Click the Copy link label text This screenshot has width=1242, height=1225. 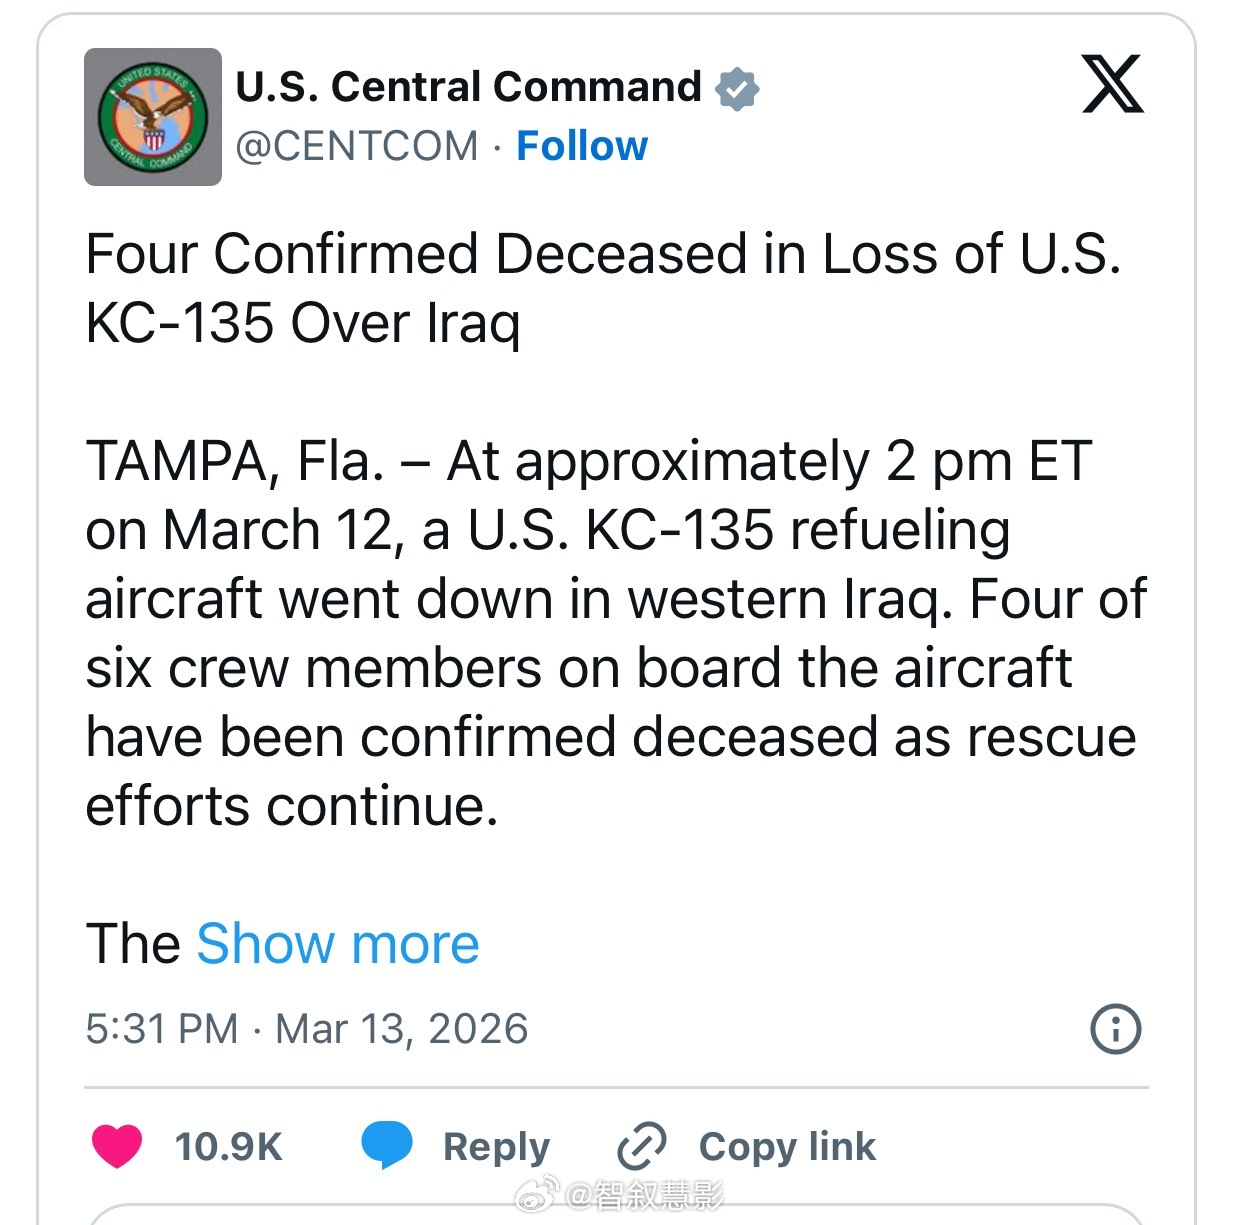[x=785, y=1147]
